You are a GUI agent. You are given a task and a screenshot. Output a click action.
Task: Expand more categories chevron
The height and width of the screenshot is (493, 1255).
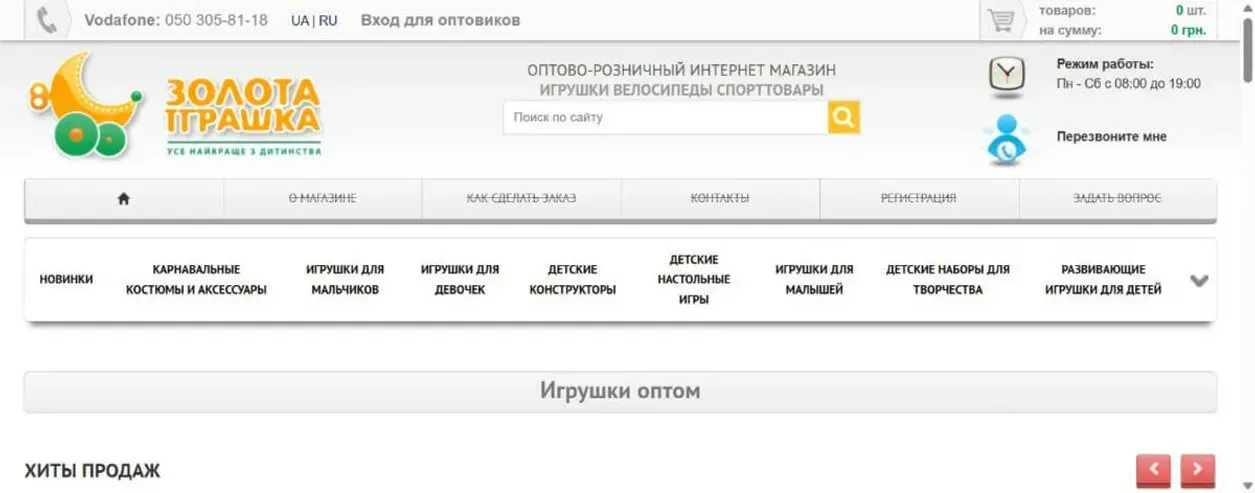click(1199, 280)
